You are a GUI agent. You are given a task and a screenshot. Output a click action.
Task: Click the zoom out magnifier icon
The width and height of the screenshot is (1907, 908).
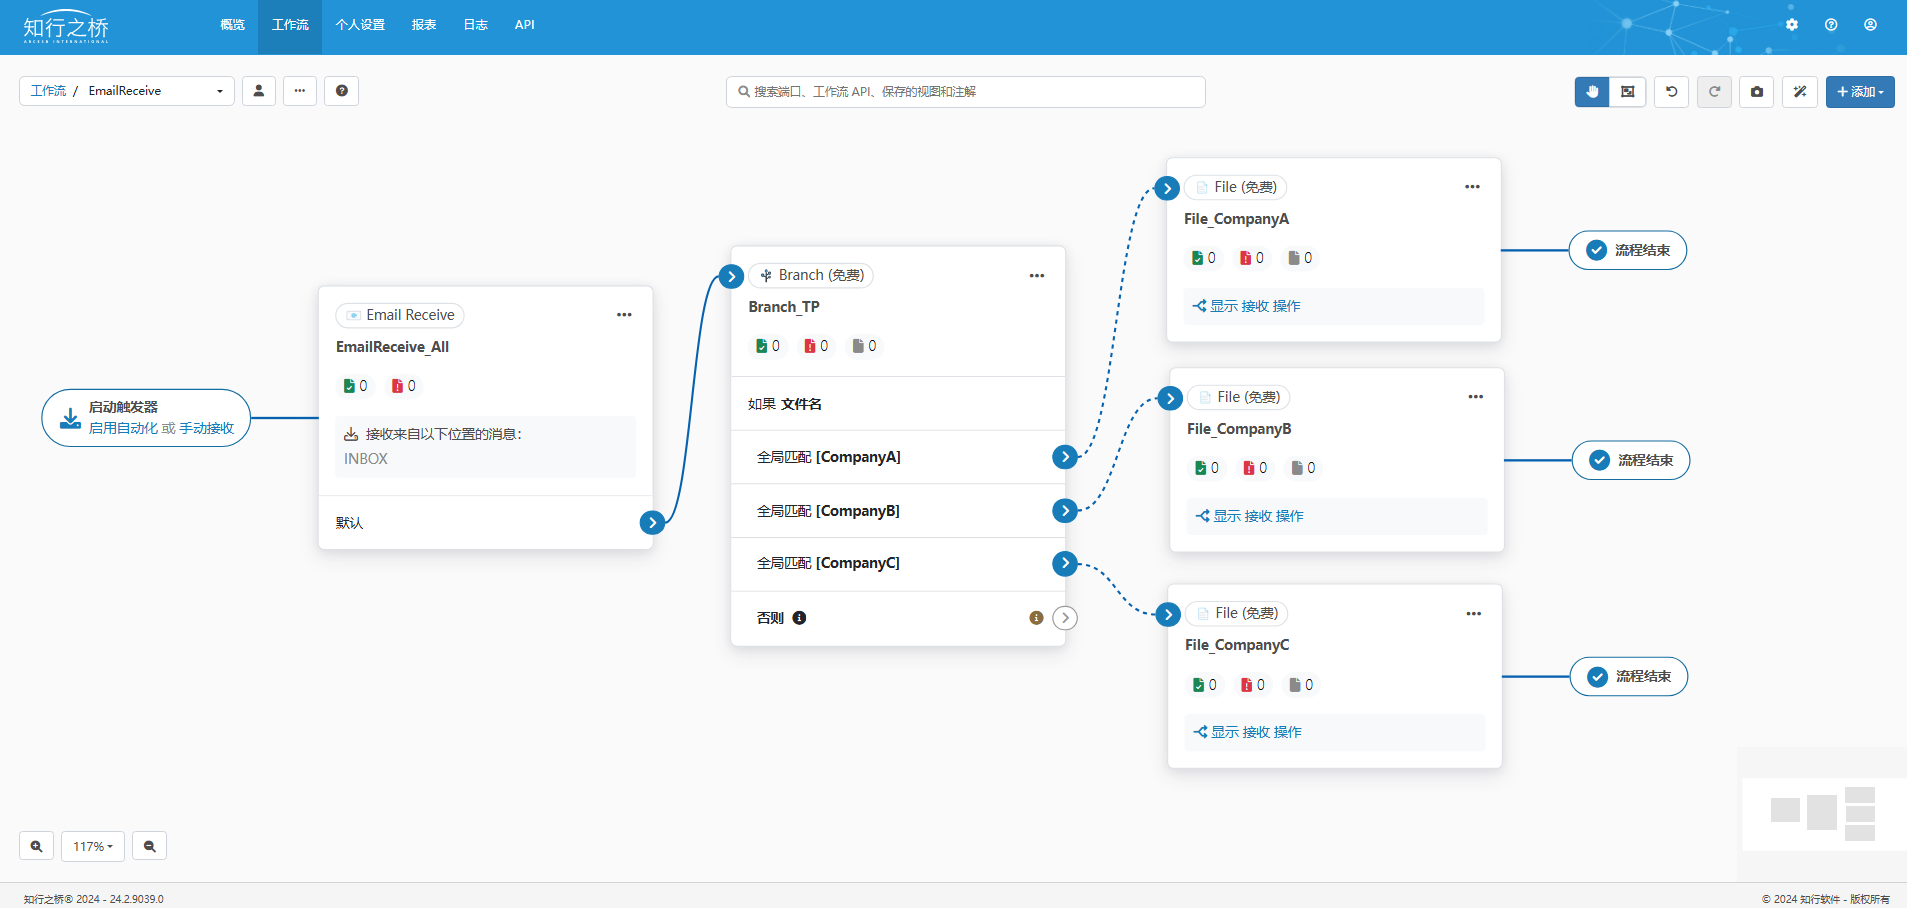pos(150,846)
